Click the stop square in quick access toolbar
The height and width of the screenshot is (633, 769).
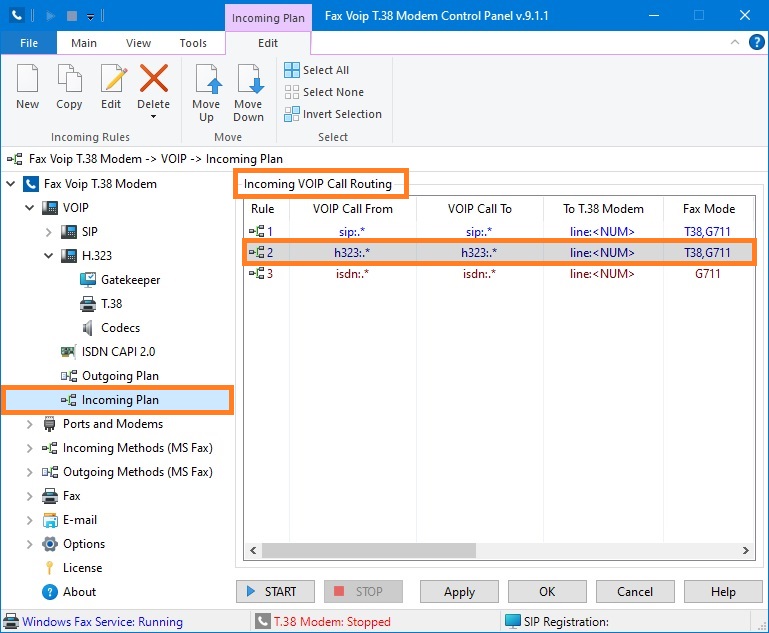tap(72, 16)
